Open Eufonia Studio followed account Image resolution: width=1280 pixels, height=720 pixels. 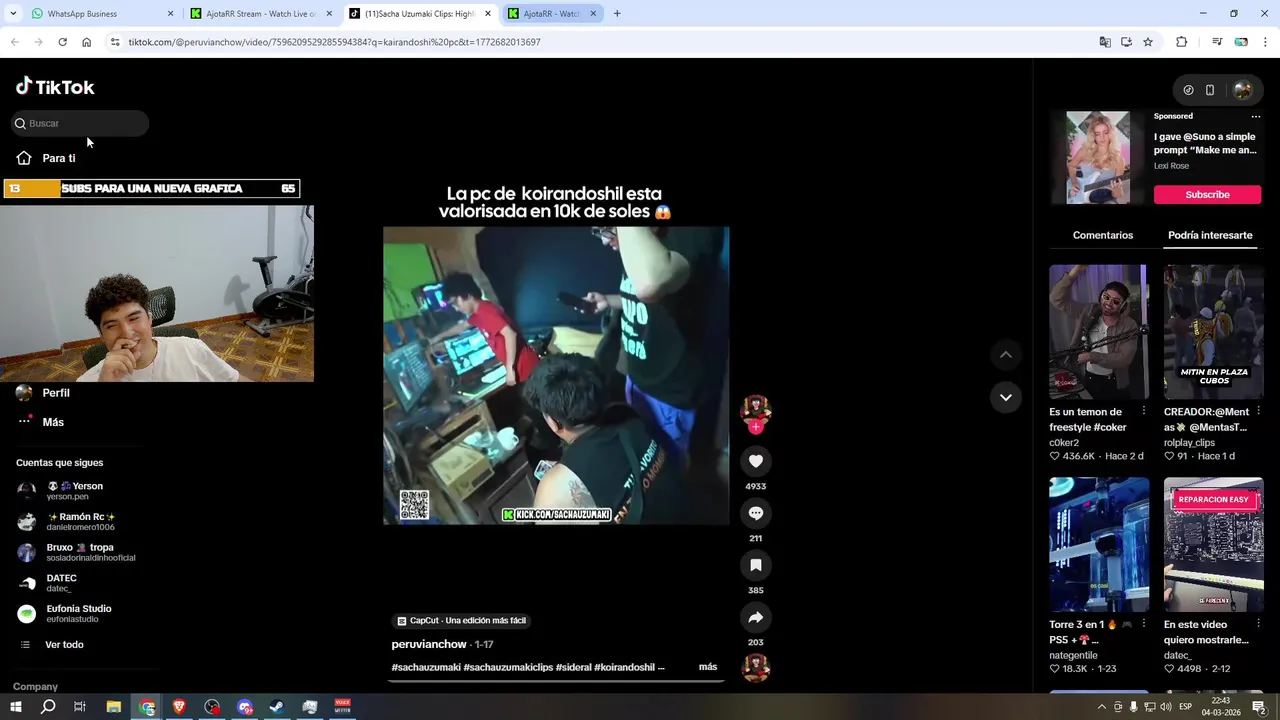tap(80, 613)
